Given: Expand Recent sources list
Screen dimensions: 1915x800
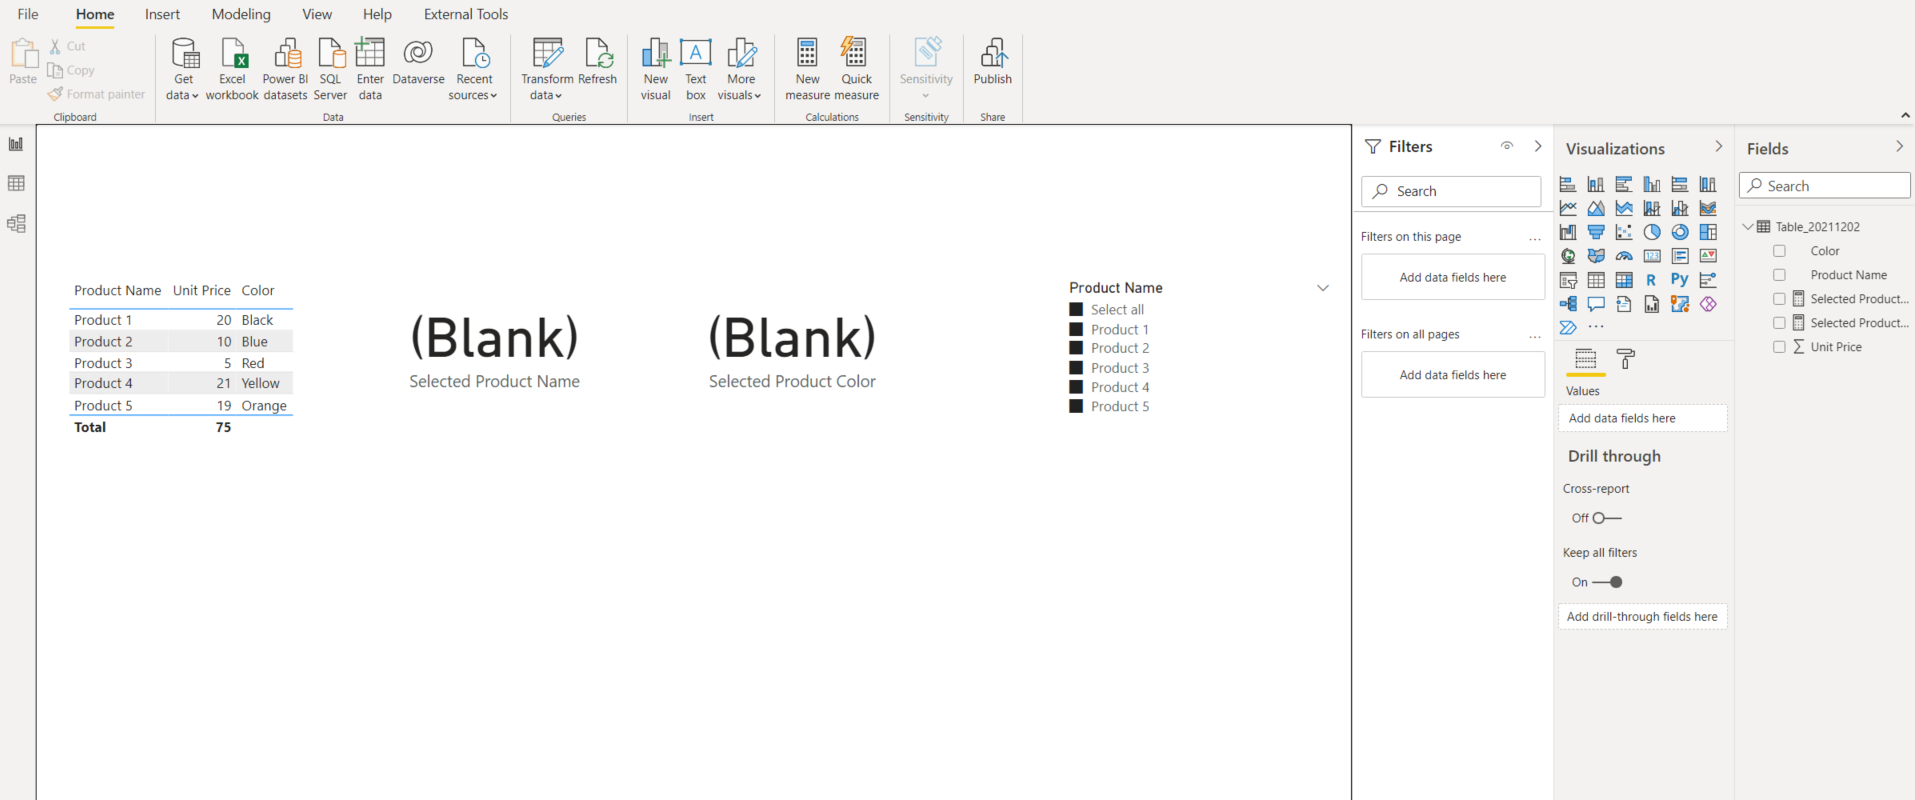Looking at the screenshot, I should click(x=474, y=69).
